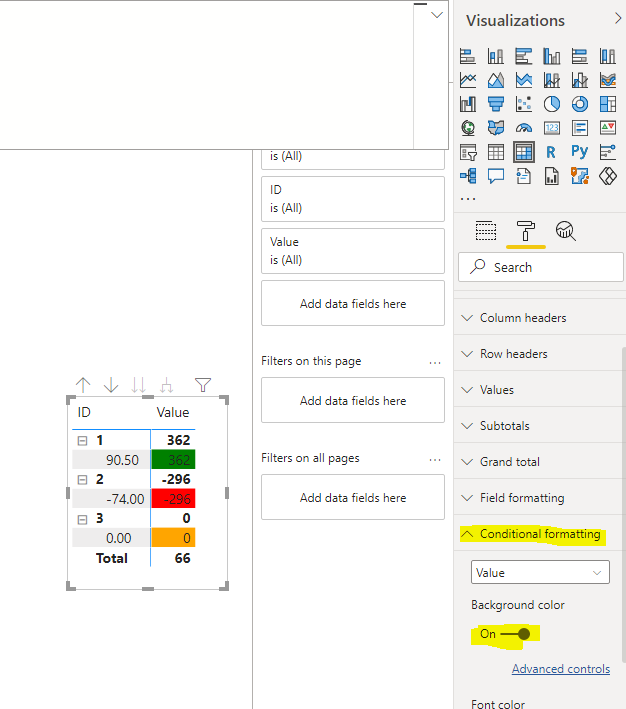Switch to the Format paint roller tab
The image size is (626, 709).
526,231
